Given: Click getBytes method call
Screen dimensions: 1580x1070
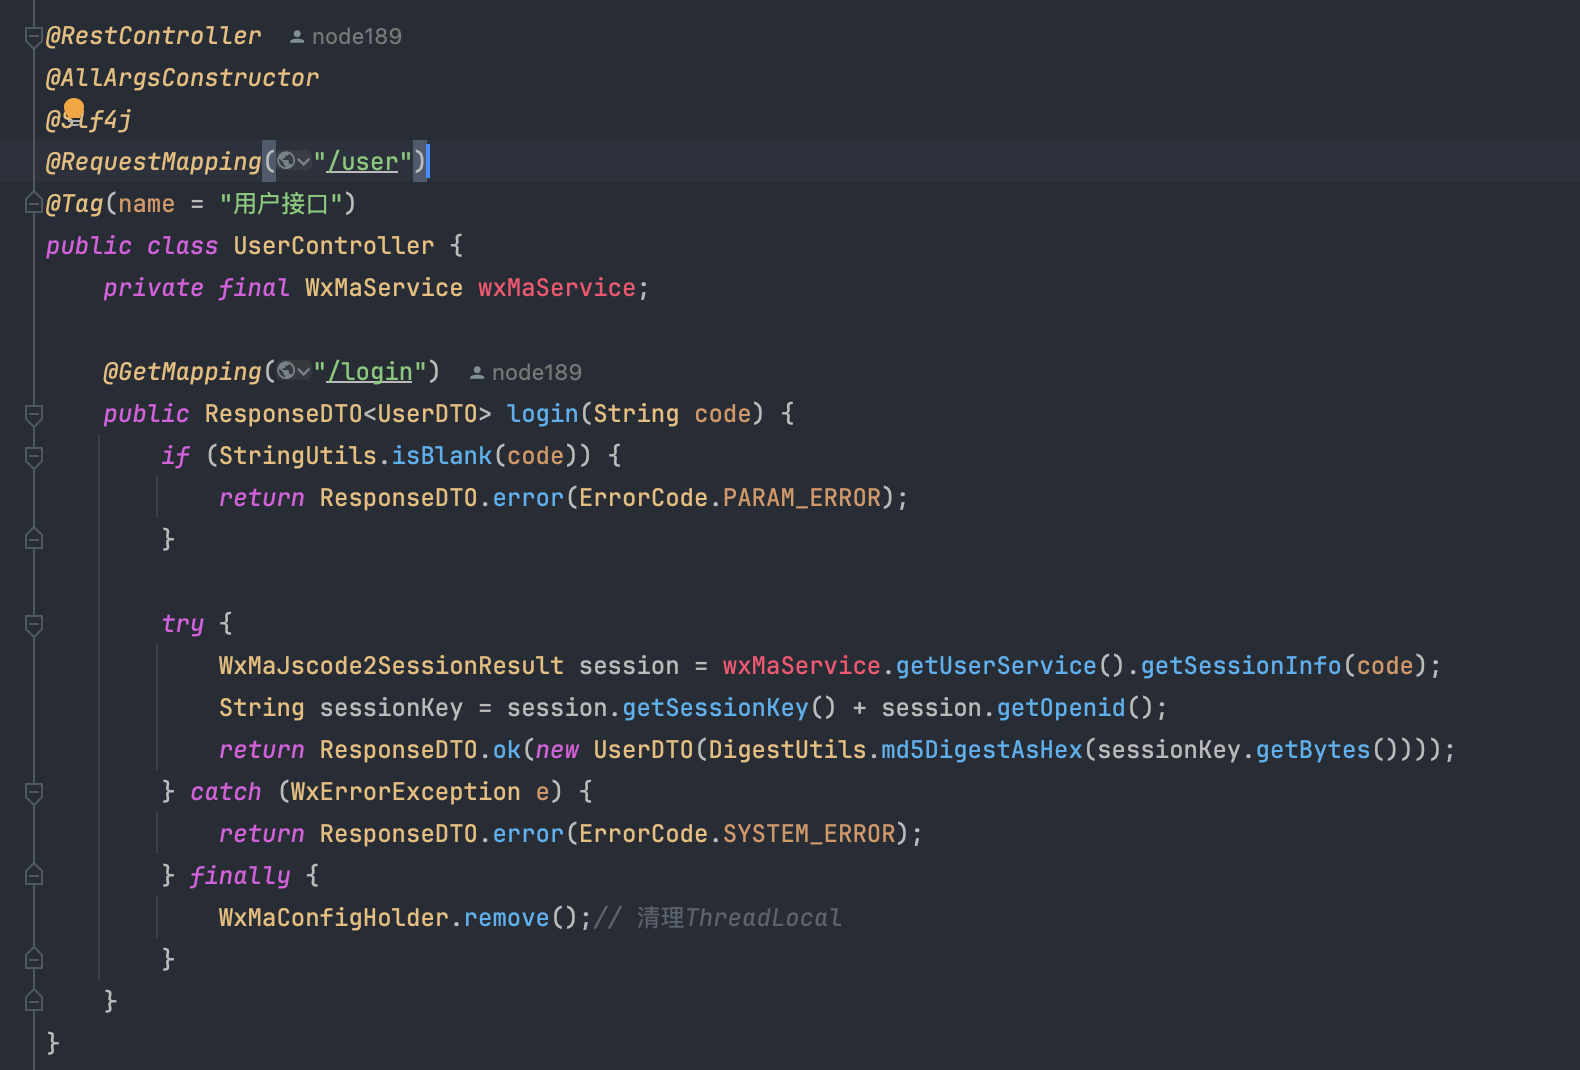Looking at the screenshot, I should coord(1313,750).
